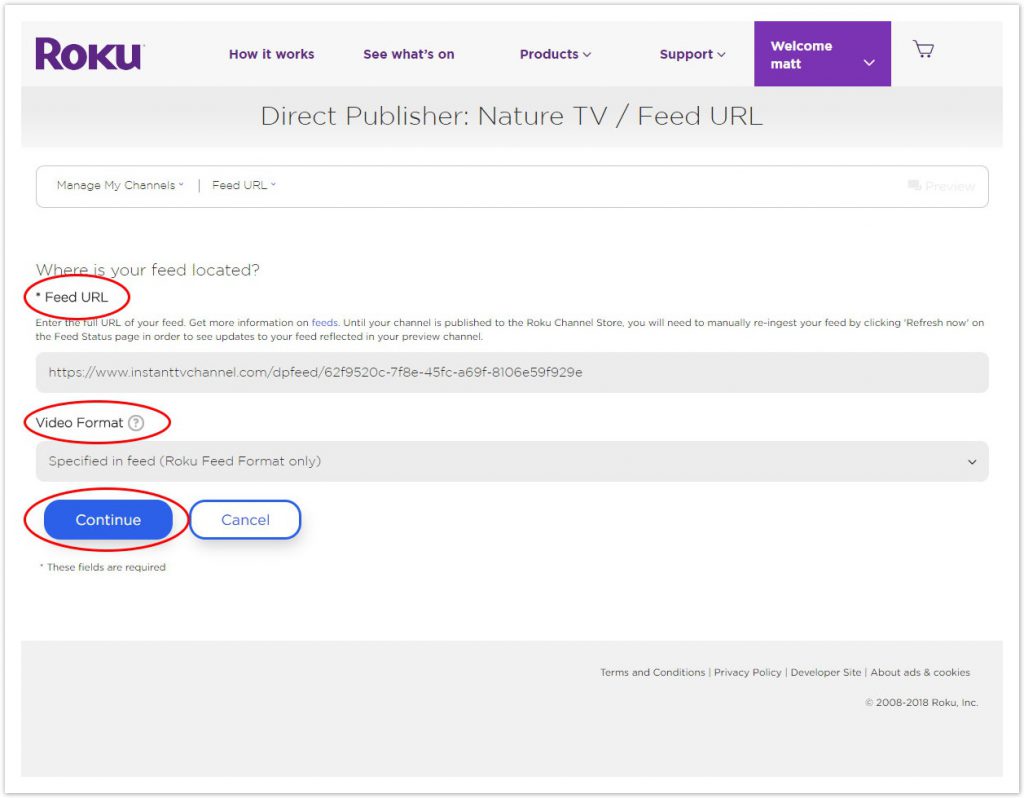Click the Video Format help icon
Screen dimensions: 1024x798
136,423
